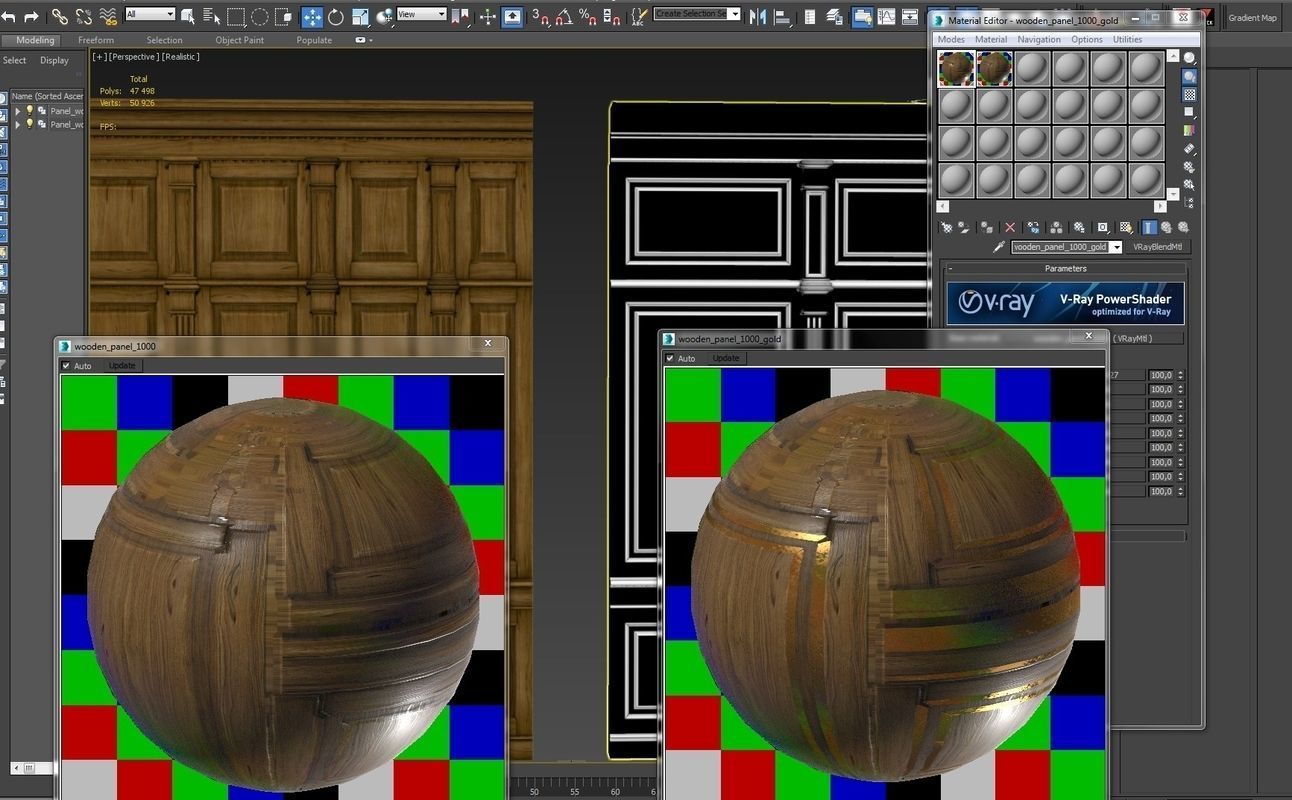
Task: Select the first wooden material sample slot
Action: tap(956, 69)
